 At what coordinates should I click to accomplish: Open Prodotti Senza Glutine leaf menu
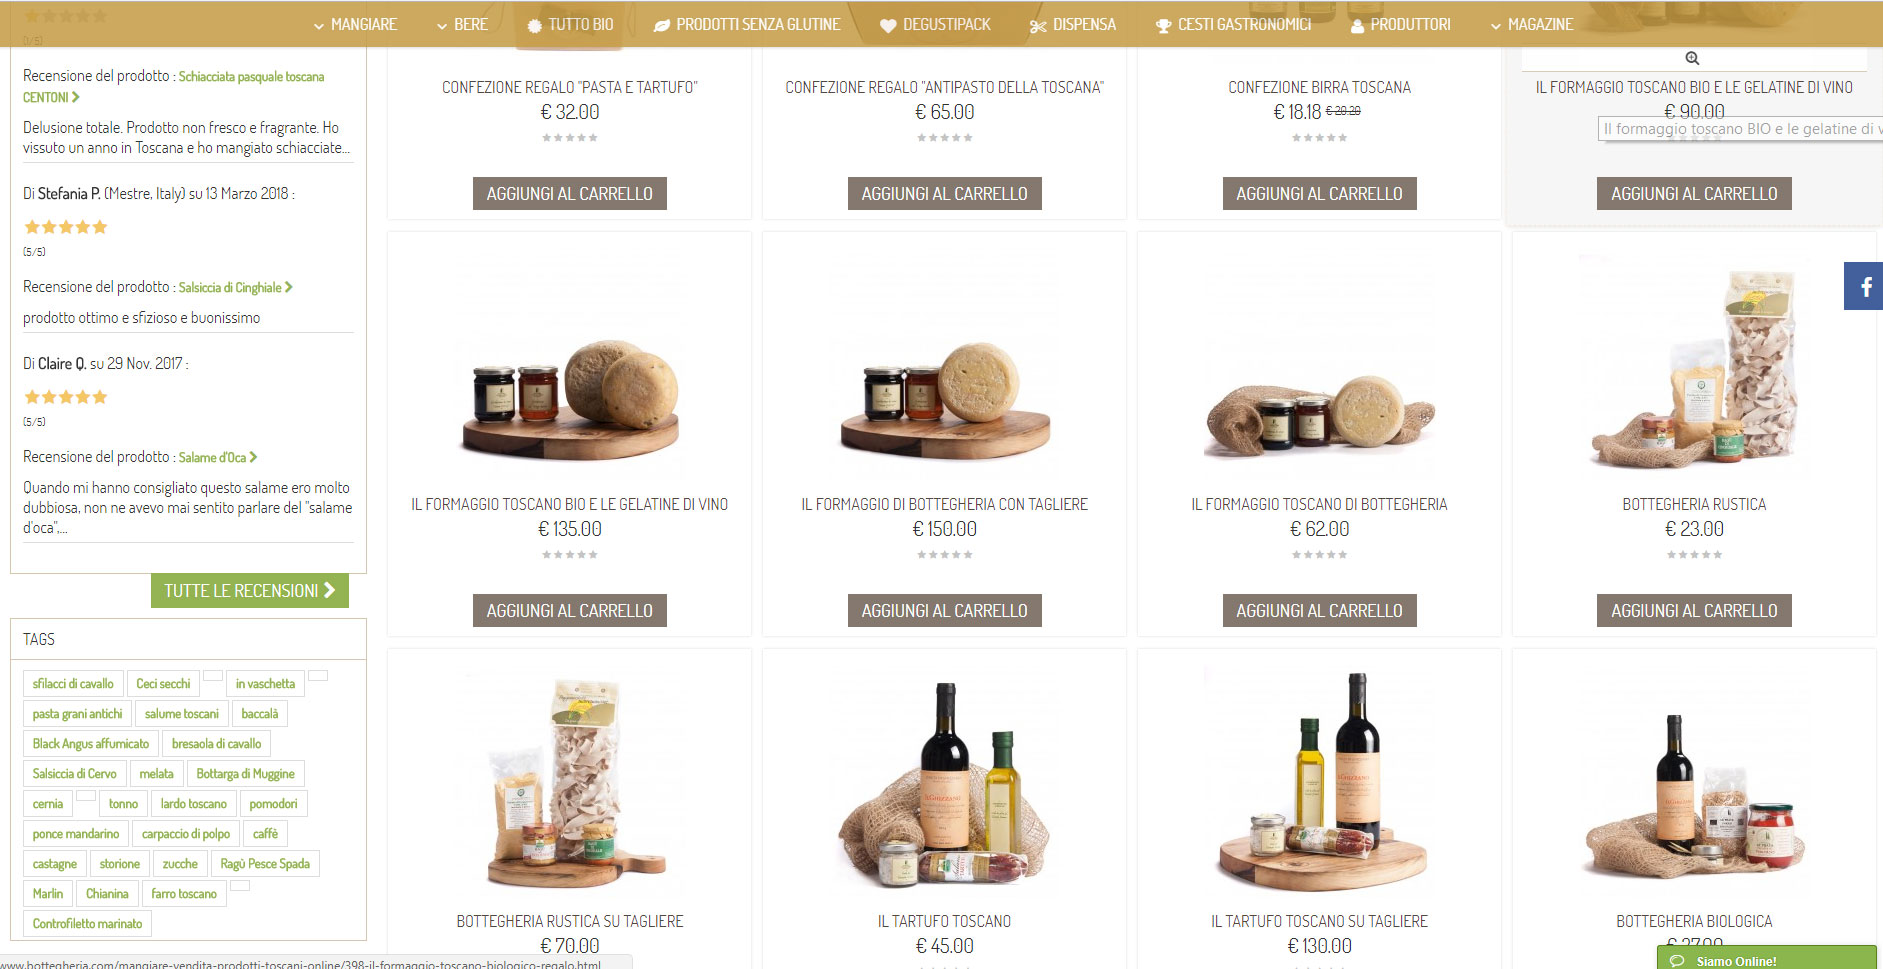tap(747, 24)
